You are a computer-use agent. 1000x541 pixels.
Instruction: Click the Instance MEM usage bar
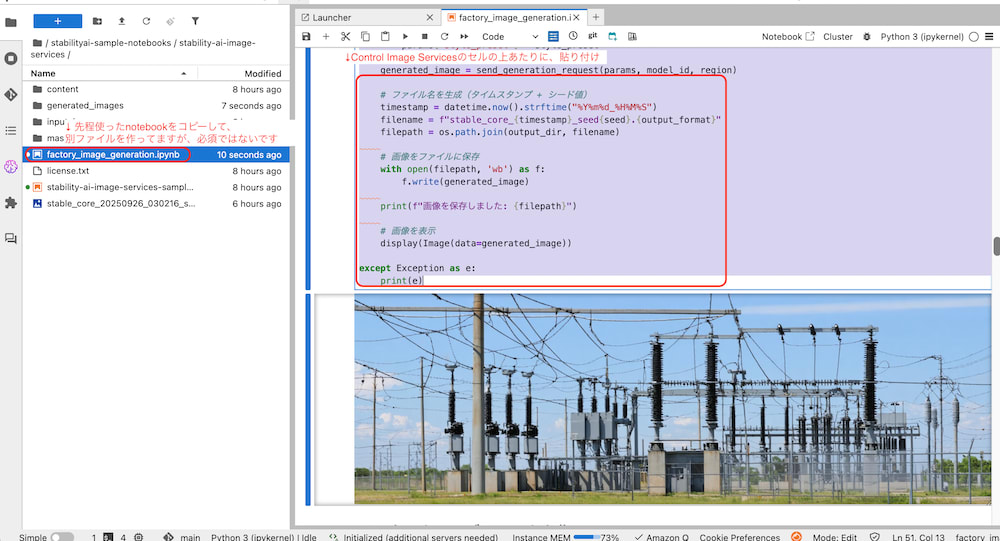pyautogui.click(x=586, y=537)
